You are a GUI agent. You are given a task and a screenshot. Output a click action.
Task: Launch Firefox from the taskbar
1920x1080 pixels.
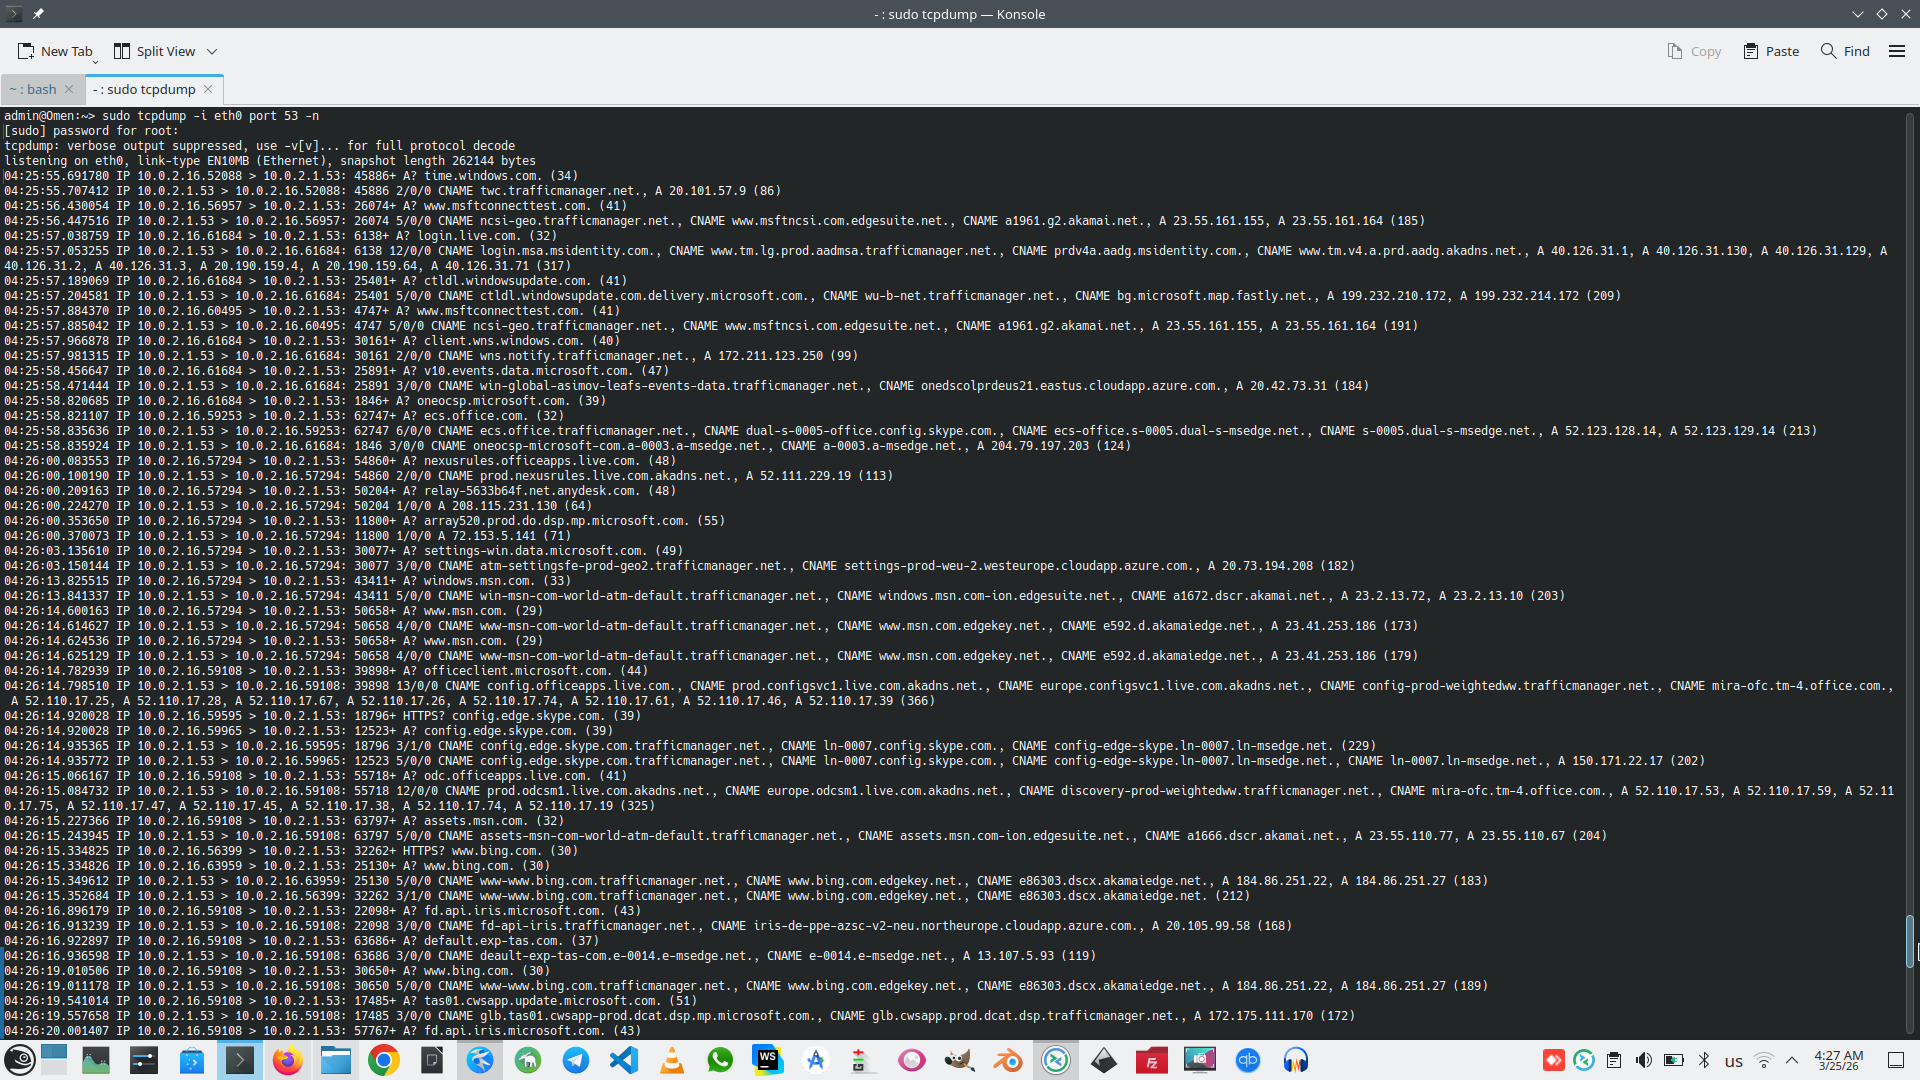coord(287,1060)
